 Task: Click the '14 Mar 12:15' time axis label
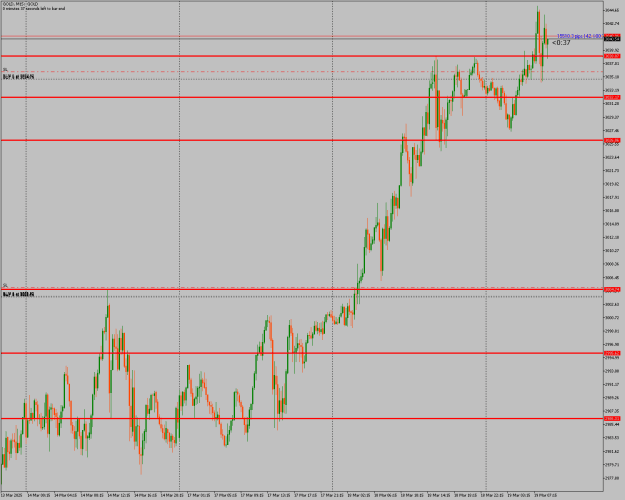tap(120, 495)
